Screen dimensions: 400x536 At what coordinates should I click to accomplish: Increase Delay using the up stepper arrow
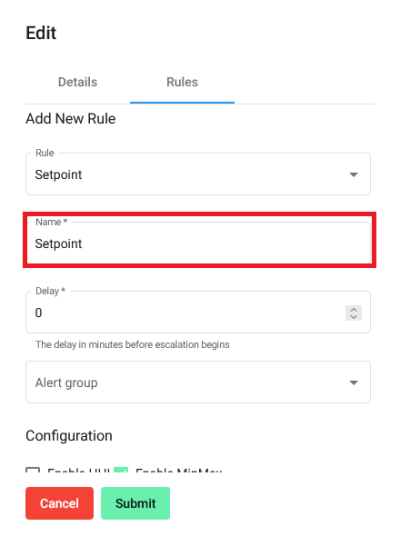point(354,309)
